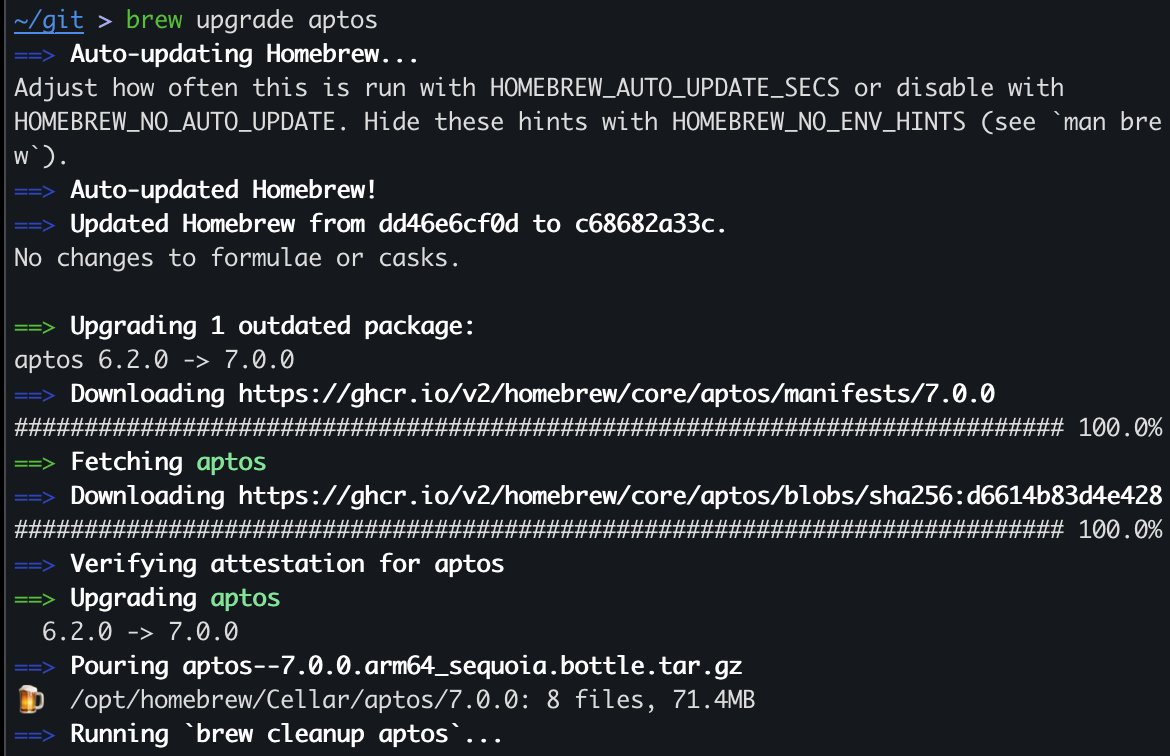Click the green 'brew' command word

coord(154,19)
